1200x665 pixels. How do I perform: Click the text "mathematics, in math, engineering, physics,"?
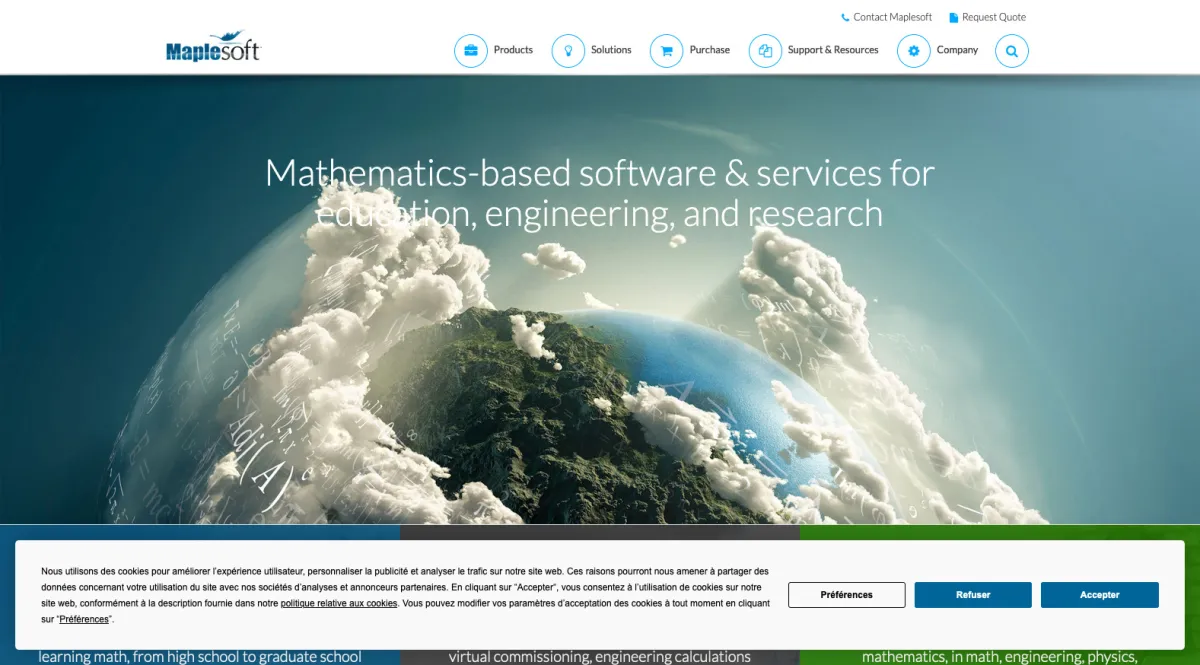point(1000,657)
